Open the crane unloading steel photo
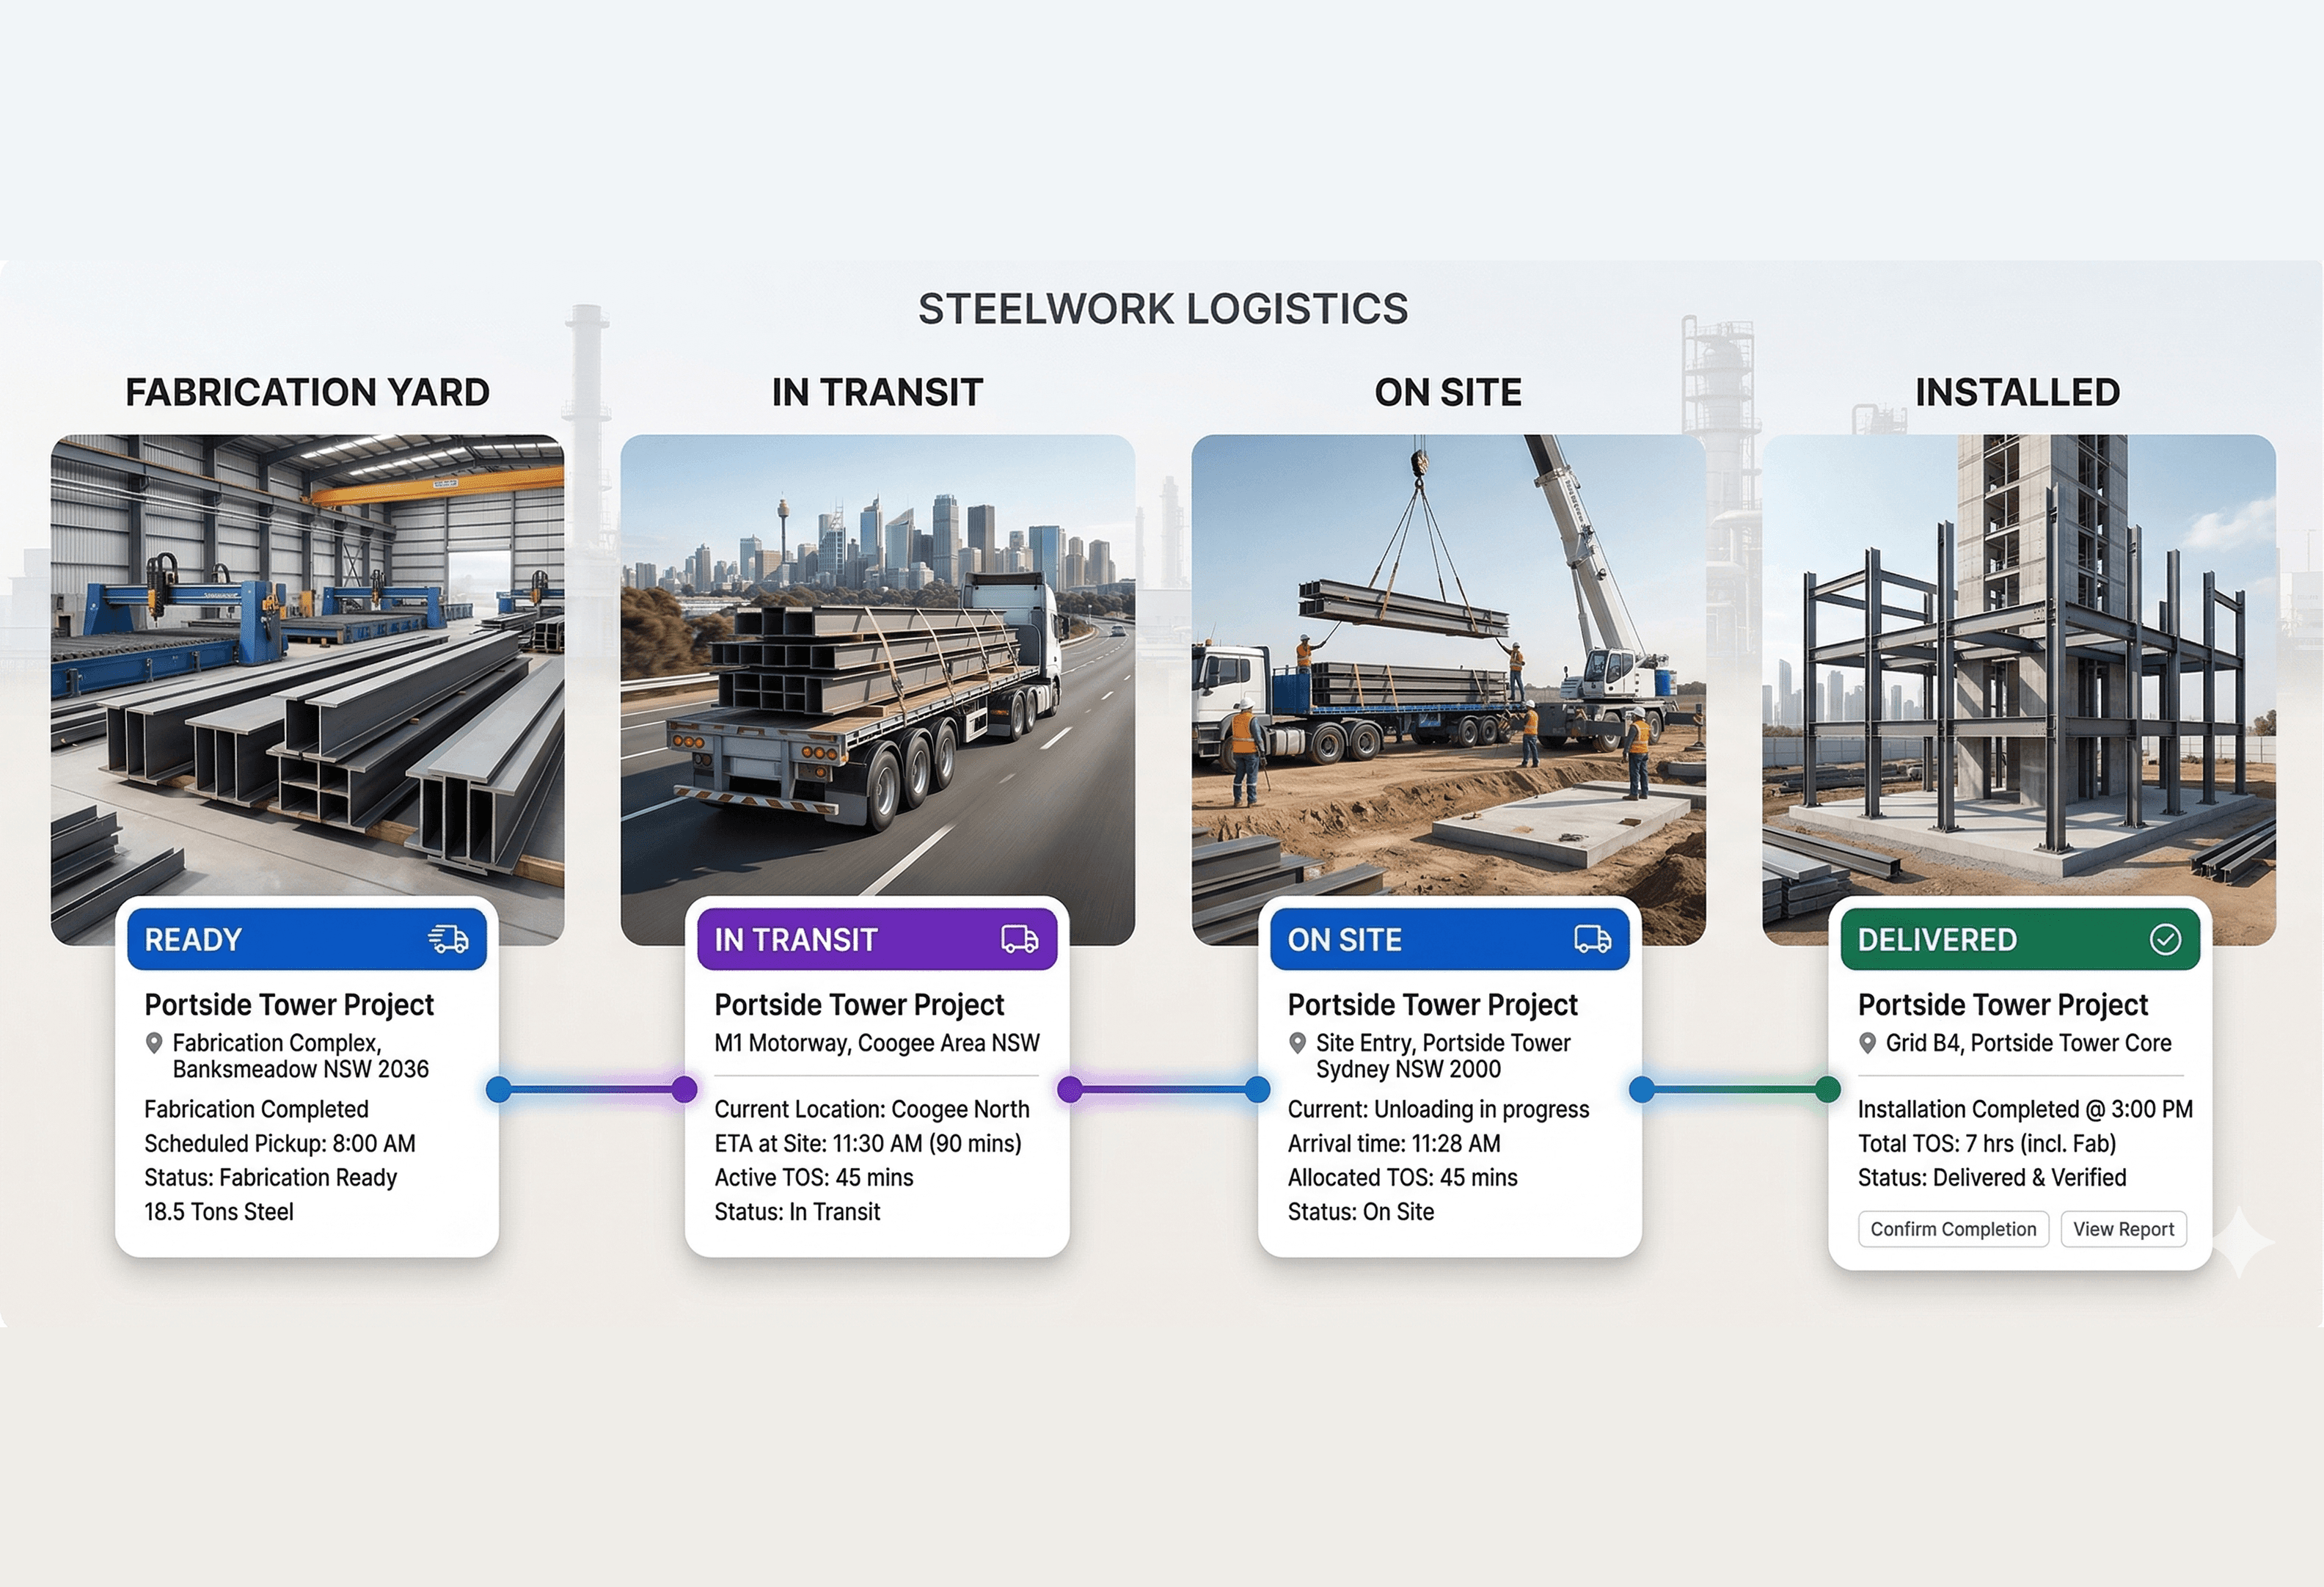The image size is (2324, 1587). point(1448,660)
